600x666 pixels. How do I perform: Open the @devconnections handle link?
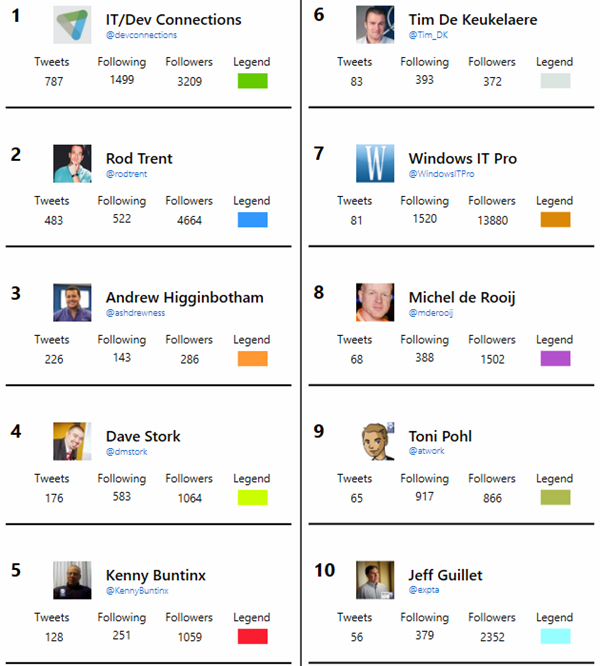click(142, 35)
